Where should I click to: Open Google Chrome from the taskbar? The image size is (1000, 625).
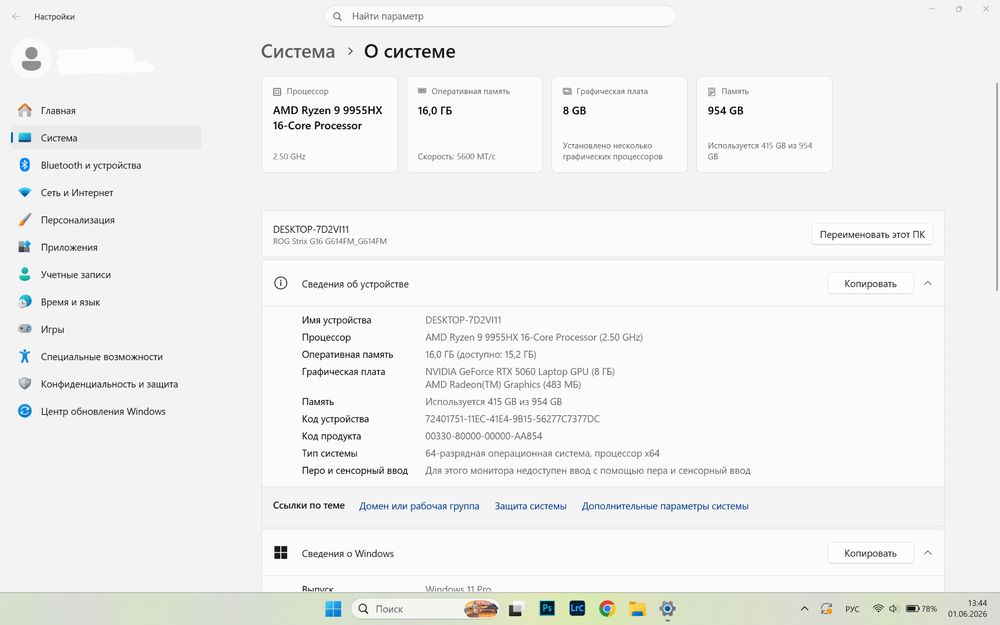[607, 608]
